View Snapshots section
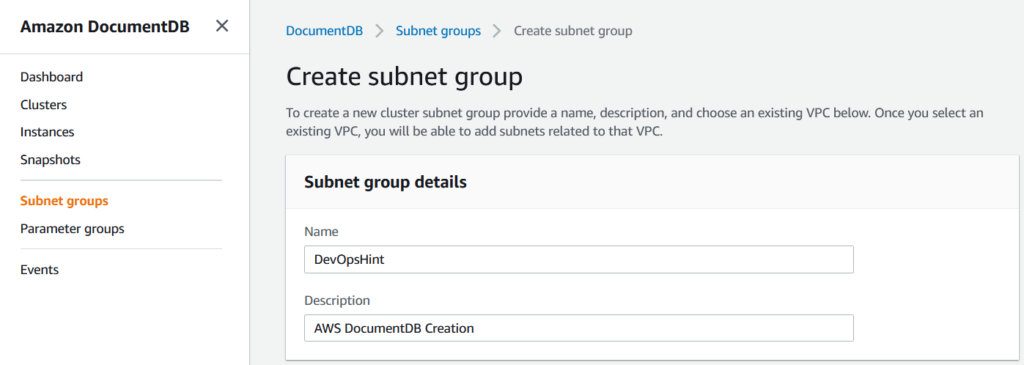 pos(50,160)
